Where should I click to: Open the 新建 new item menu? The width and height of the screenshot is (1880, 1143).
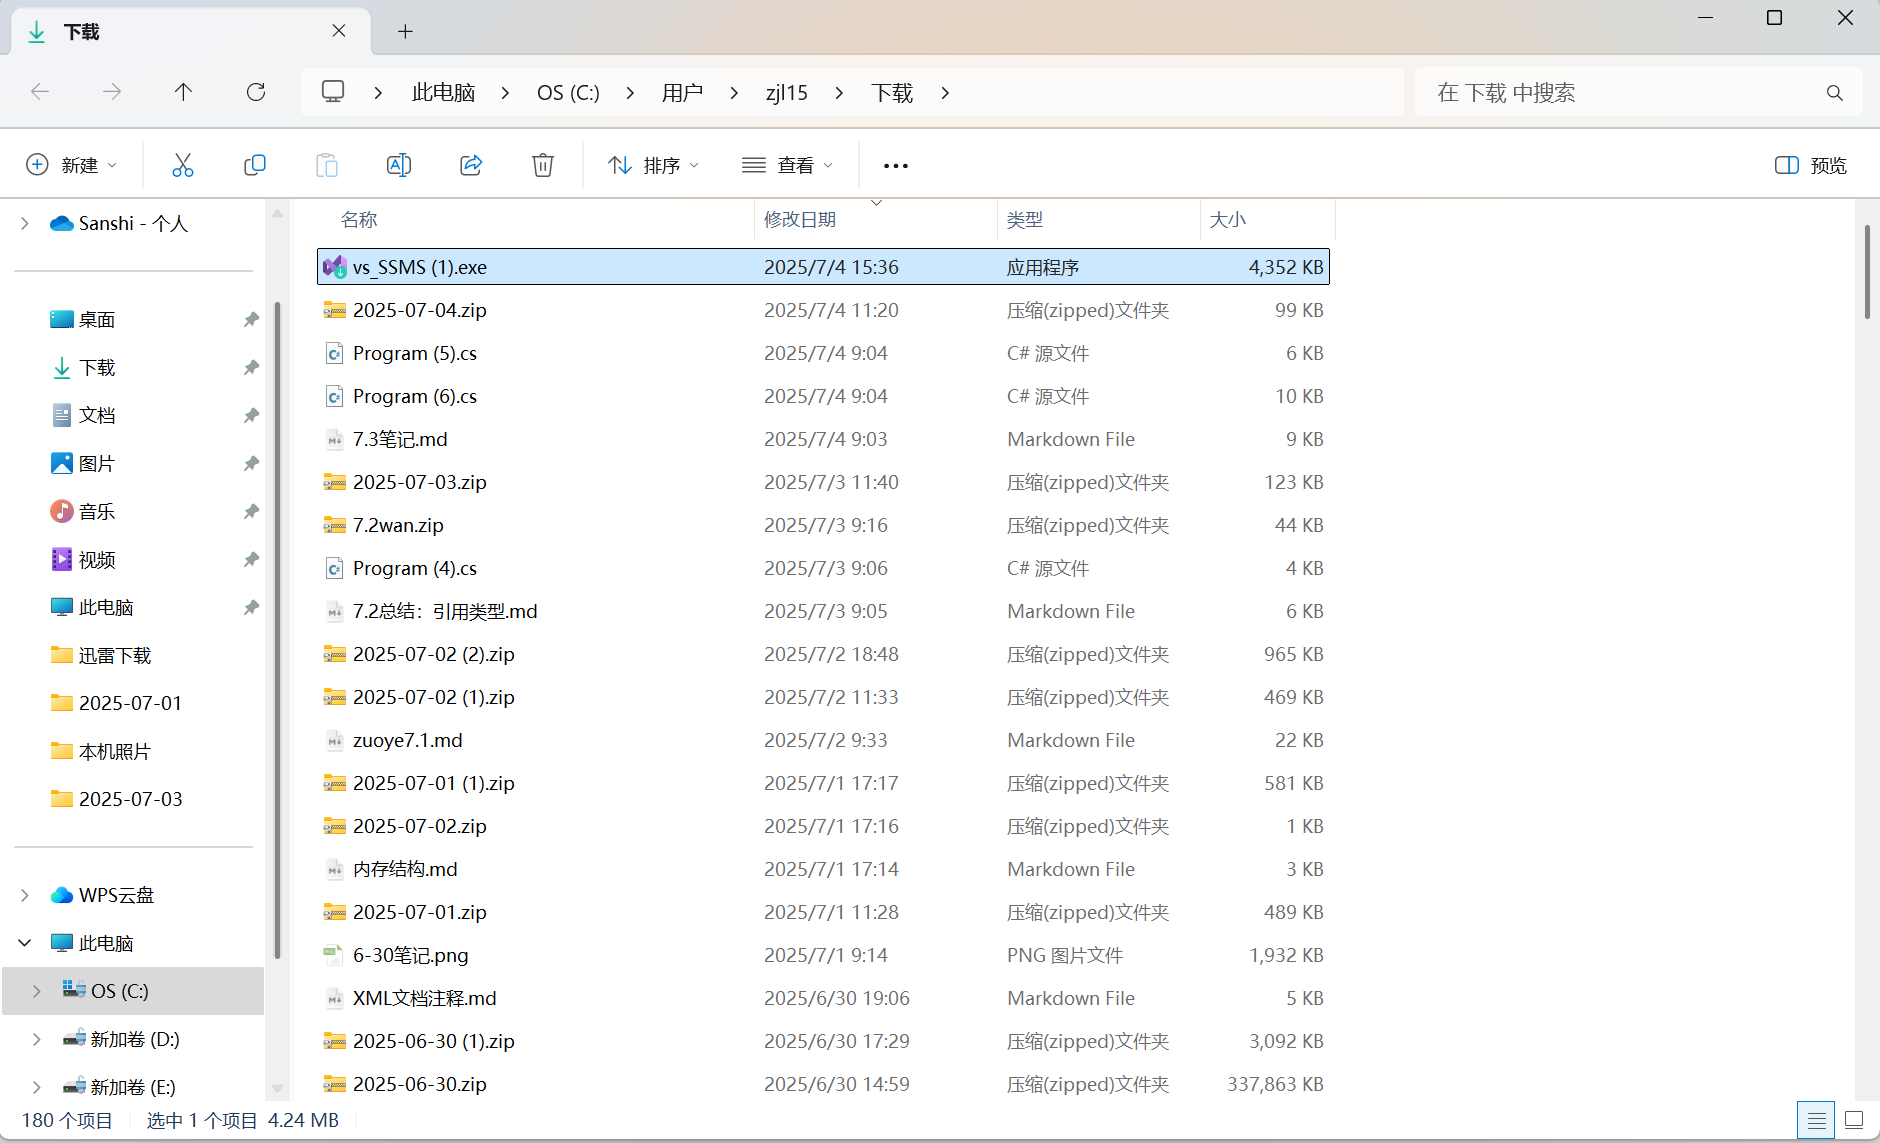click(x=71, y=164)
